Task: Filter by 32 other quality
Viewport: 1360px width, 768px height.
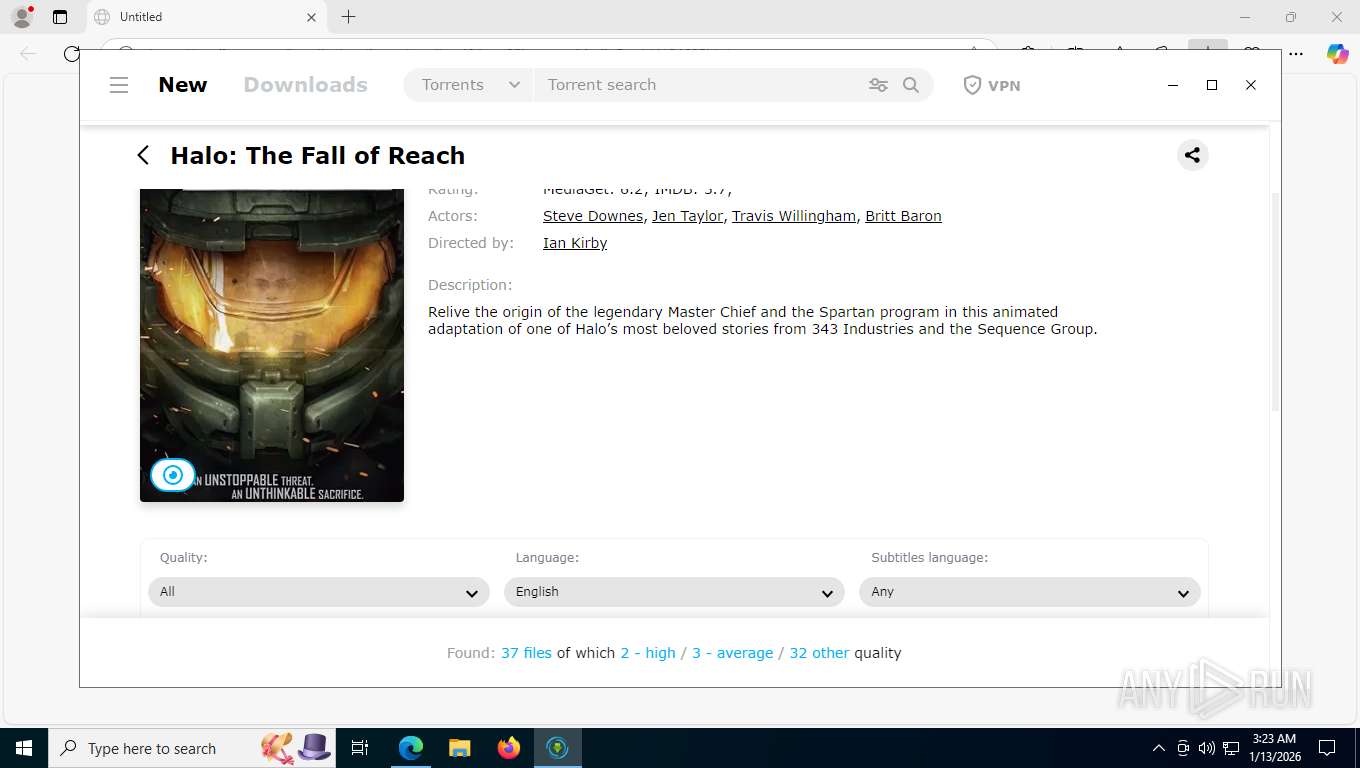Action: point(819,653)
